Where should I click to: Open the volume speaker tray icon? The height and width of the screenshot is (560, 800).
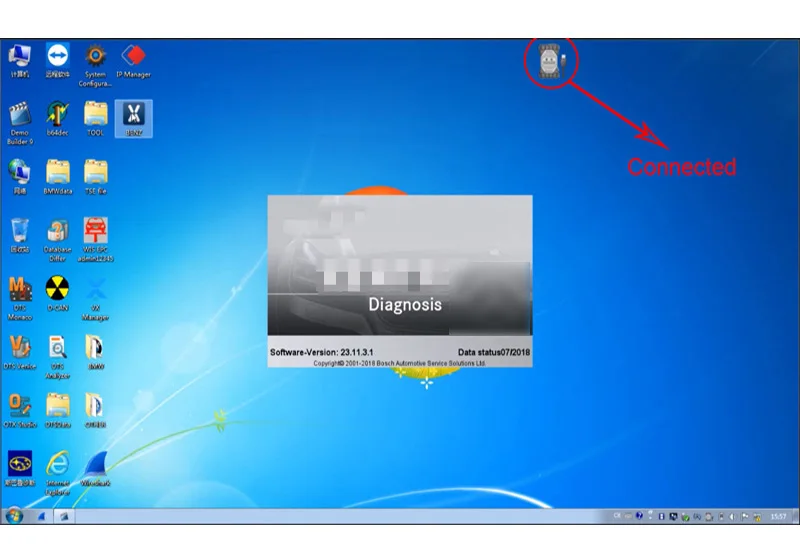click(732, 517)
